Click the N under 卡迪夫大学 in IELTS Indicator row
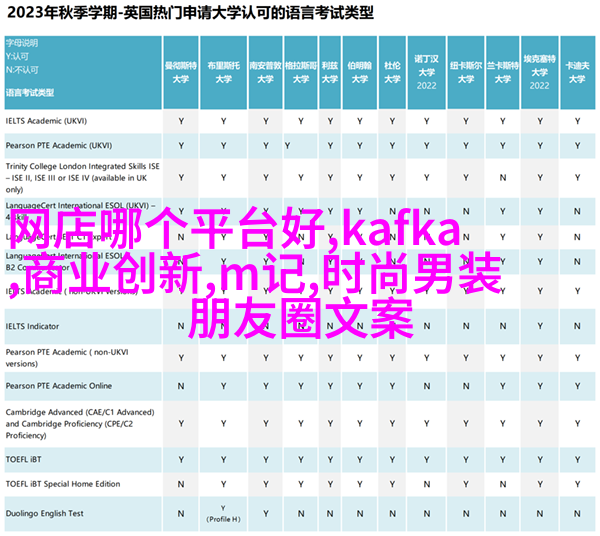600x536 pixels. 577,326
